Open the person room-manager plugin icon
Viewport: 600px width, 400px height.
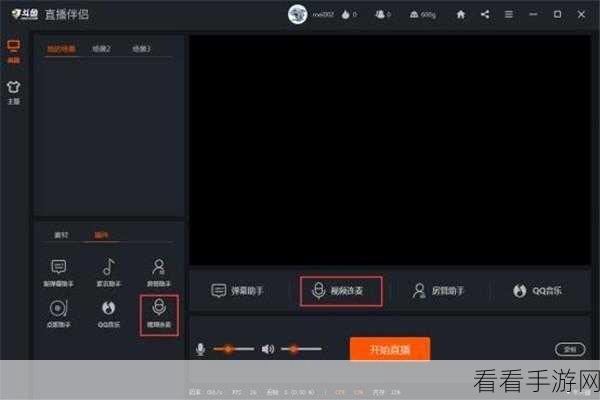click(x=159, y=273)
